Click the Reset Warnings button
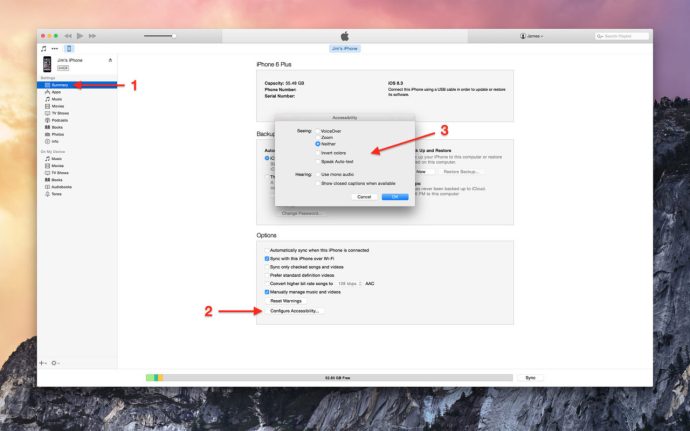Viewport: 690px width, 431px height. coord(286,301)
